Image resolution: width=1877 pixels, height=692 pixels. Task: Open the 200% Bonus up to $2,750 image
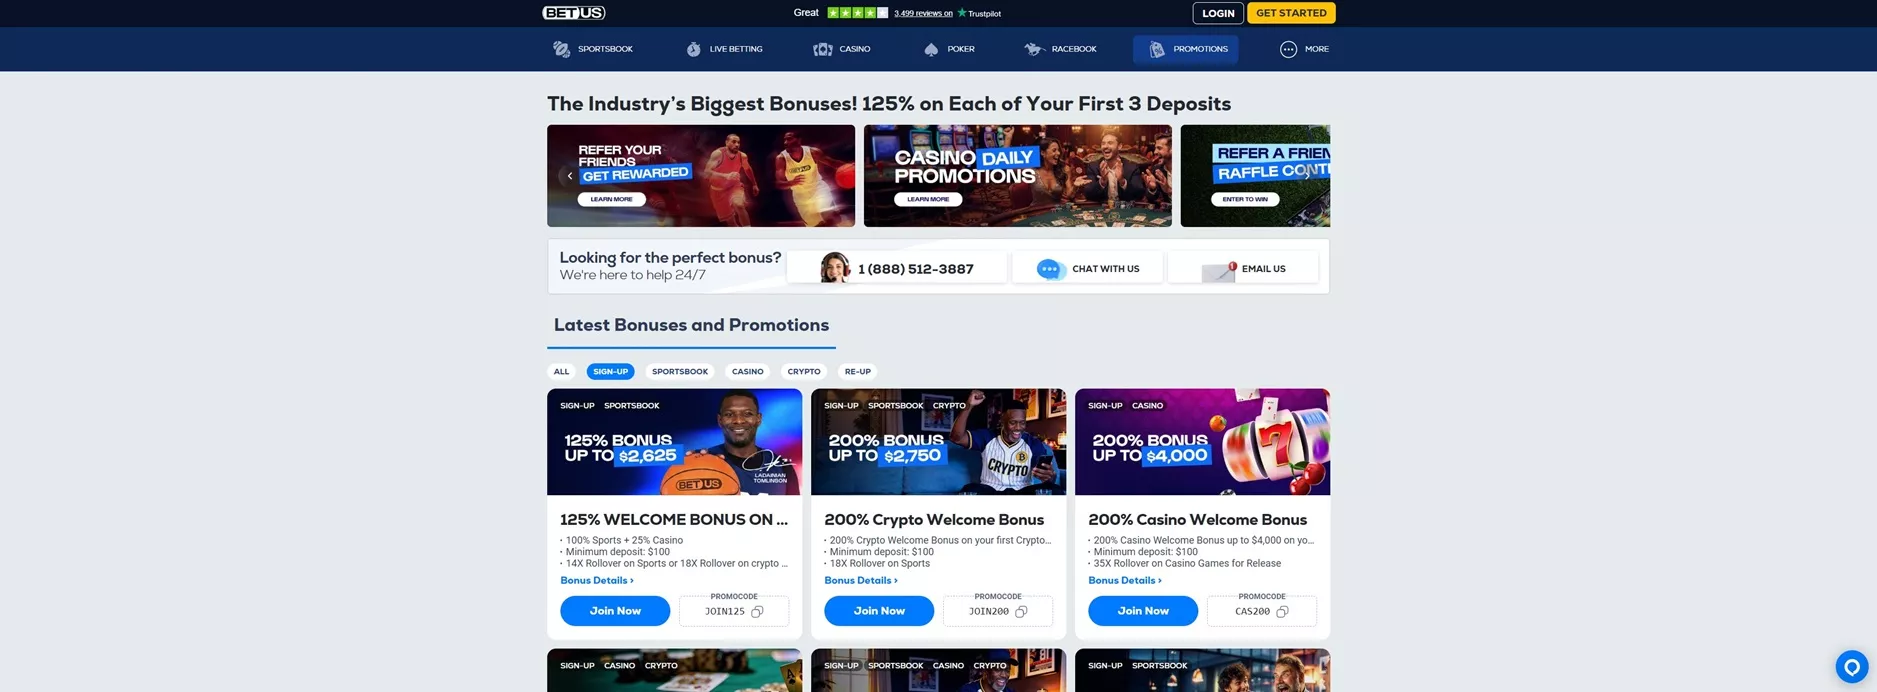coord(938,442)
